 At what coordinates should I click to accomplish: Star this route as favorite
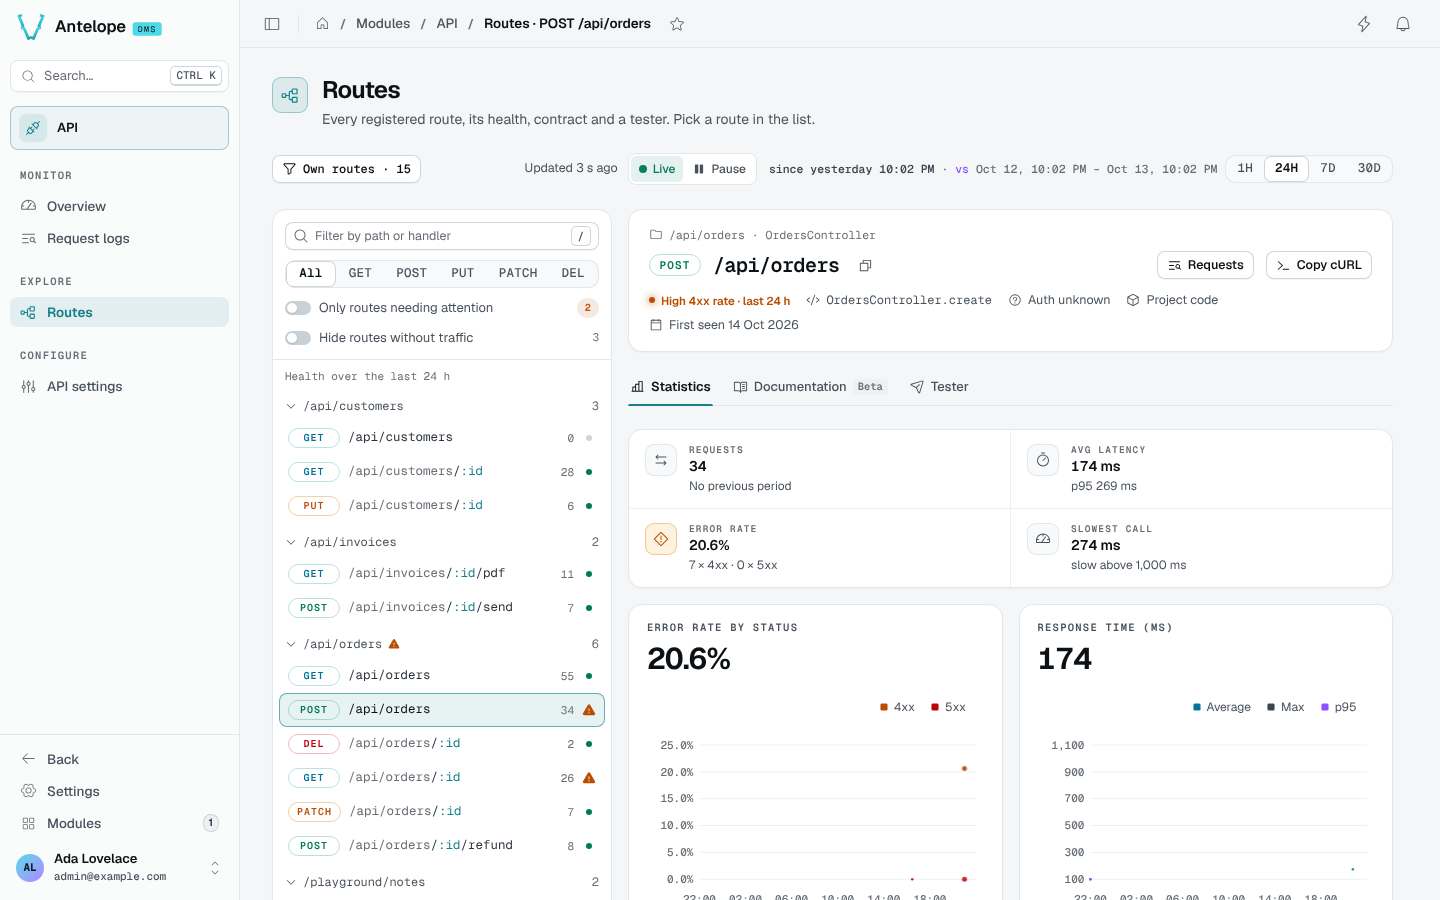point(677,24)
